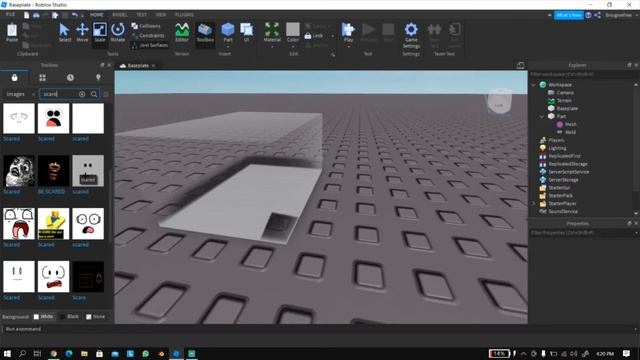The width and height of the screenshot is (640, 360).
Task: Toggle the Collisions option
Action: pyautogui.click(x=146, y=26)
